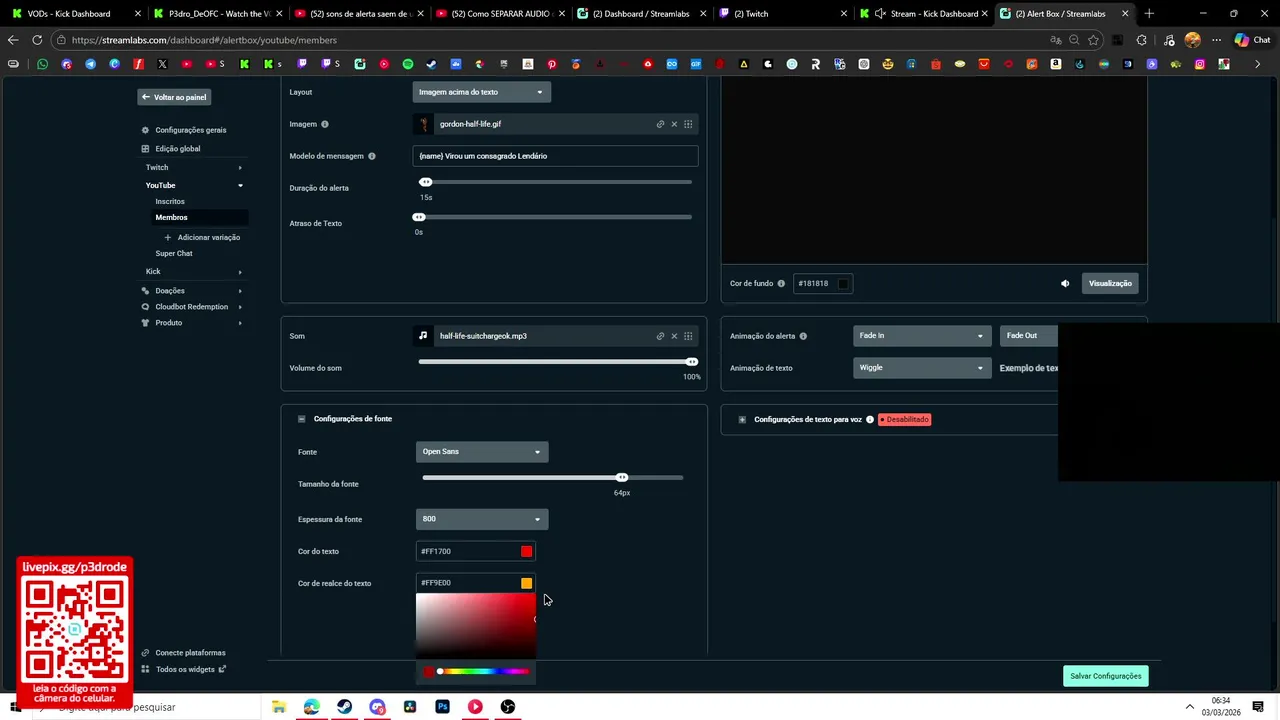Image resolution: width=1280 pixels, height=720 pixels.
Task: Select Inscritos under YouTube
Action: click(170, 201)
